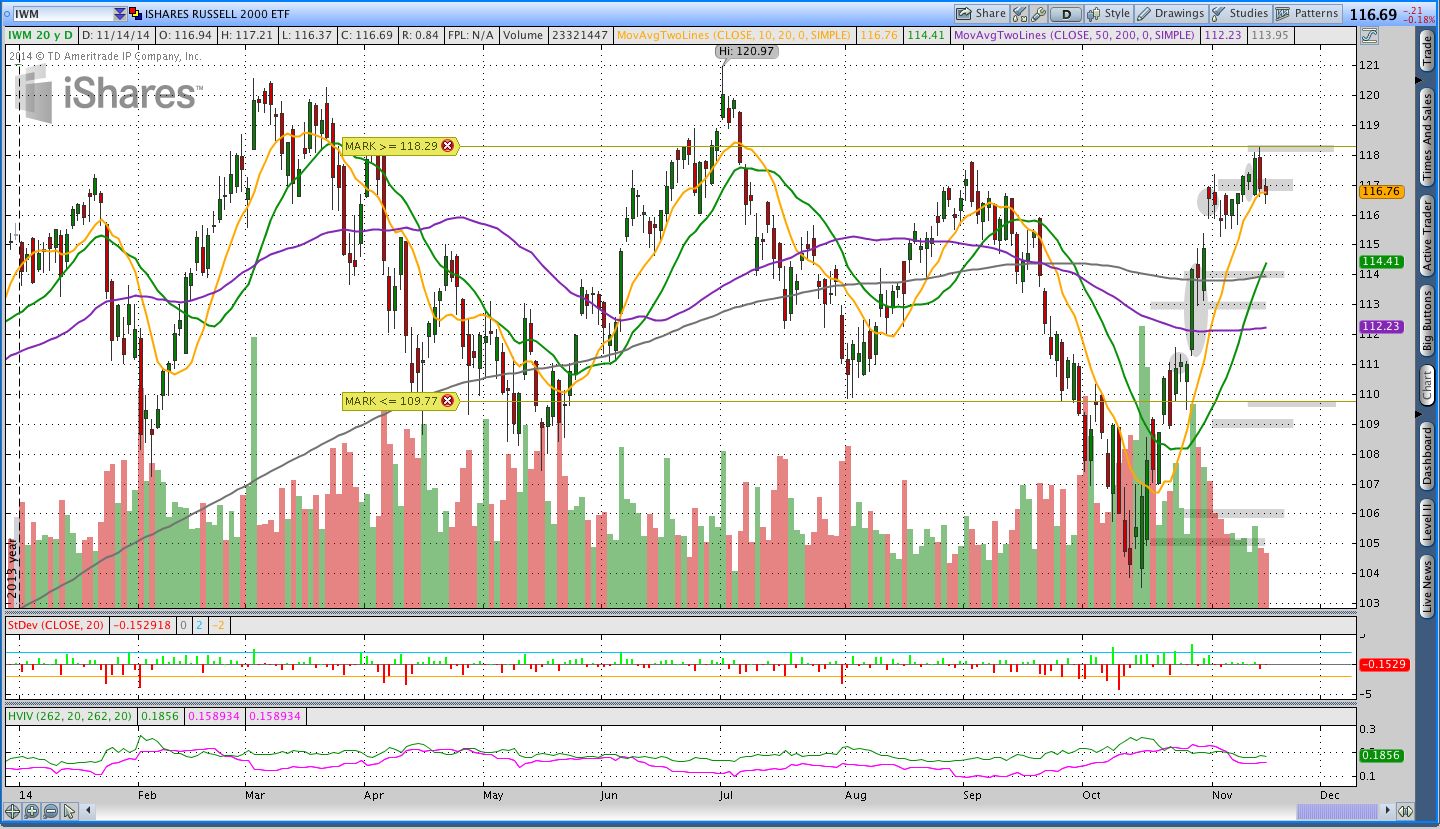The width and height of the screenshot is (1440, 829).
Task: Click the small circle left of symbol field
Action: [6, 14]
